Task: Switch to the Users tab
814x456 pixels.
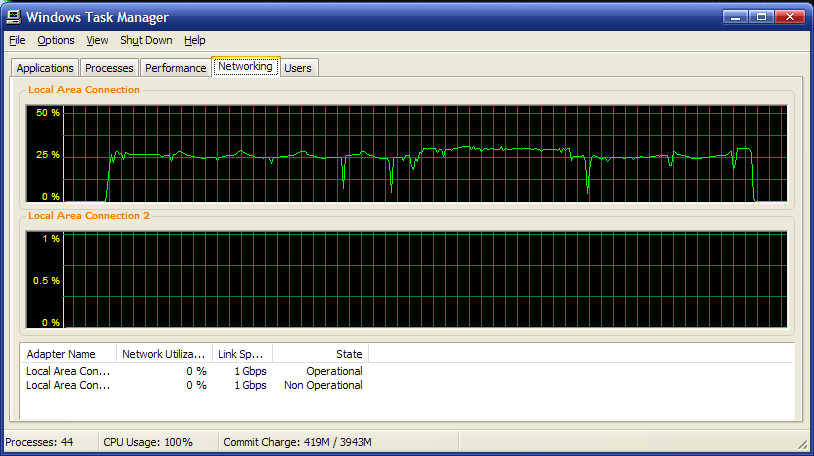Action: [298, 68]
